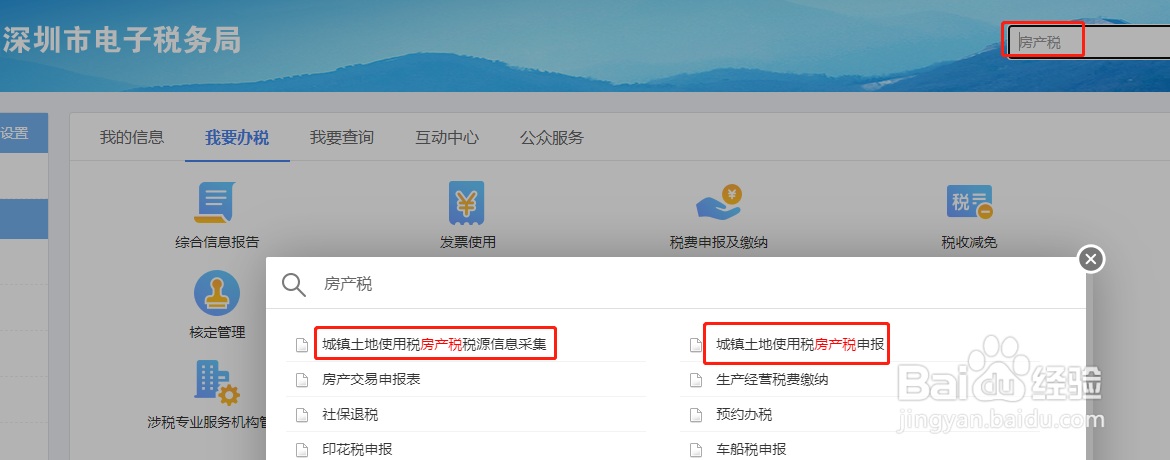This screenshot has width=1170, height=460.
Task: Open 综合信息报告 icon
Action: coord(216,202)
